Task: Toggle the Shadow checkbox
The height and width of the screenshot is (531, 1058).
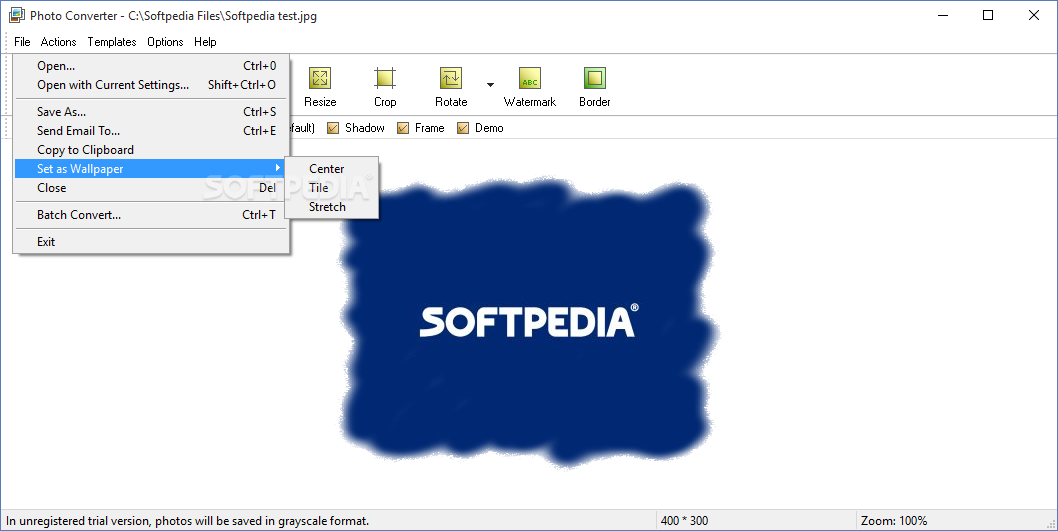Action: pyautogui.click(x=333, y=128)
